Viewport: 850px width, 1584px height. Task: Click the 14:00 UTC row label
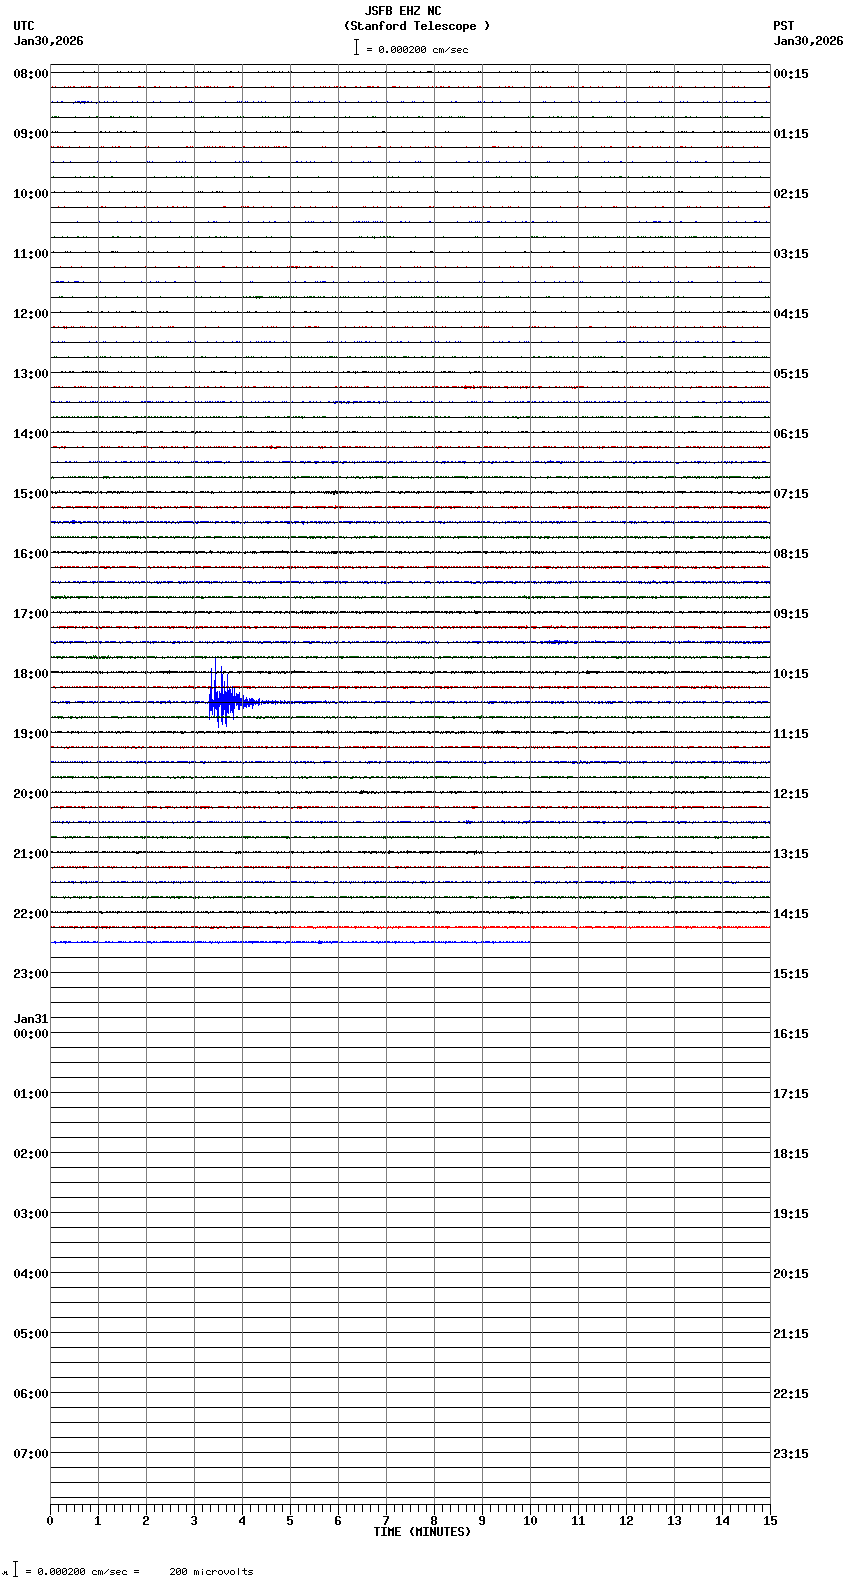[30, 434]
